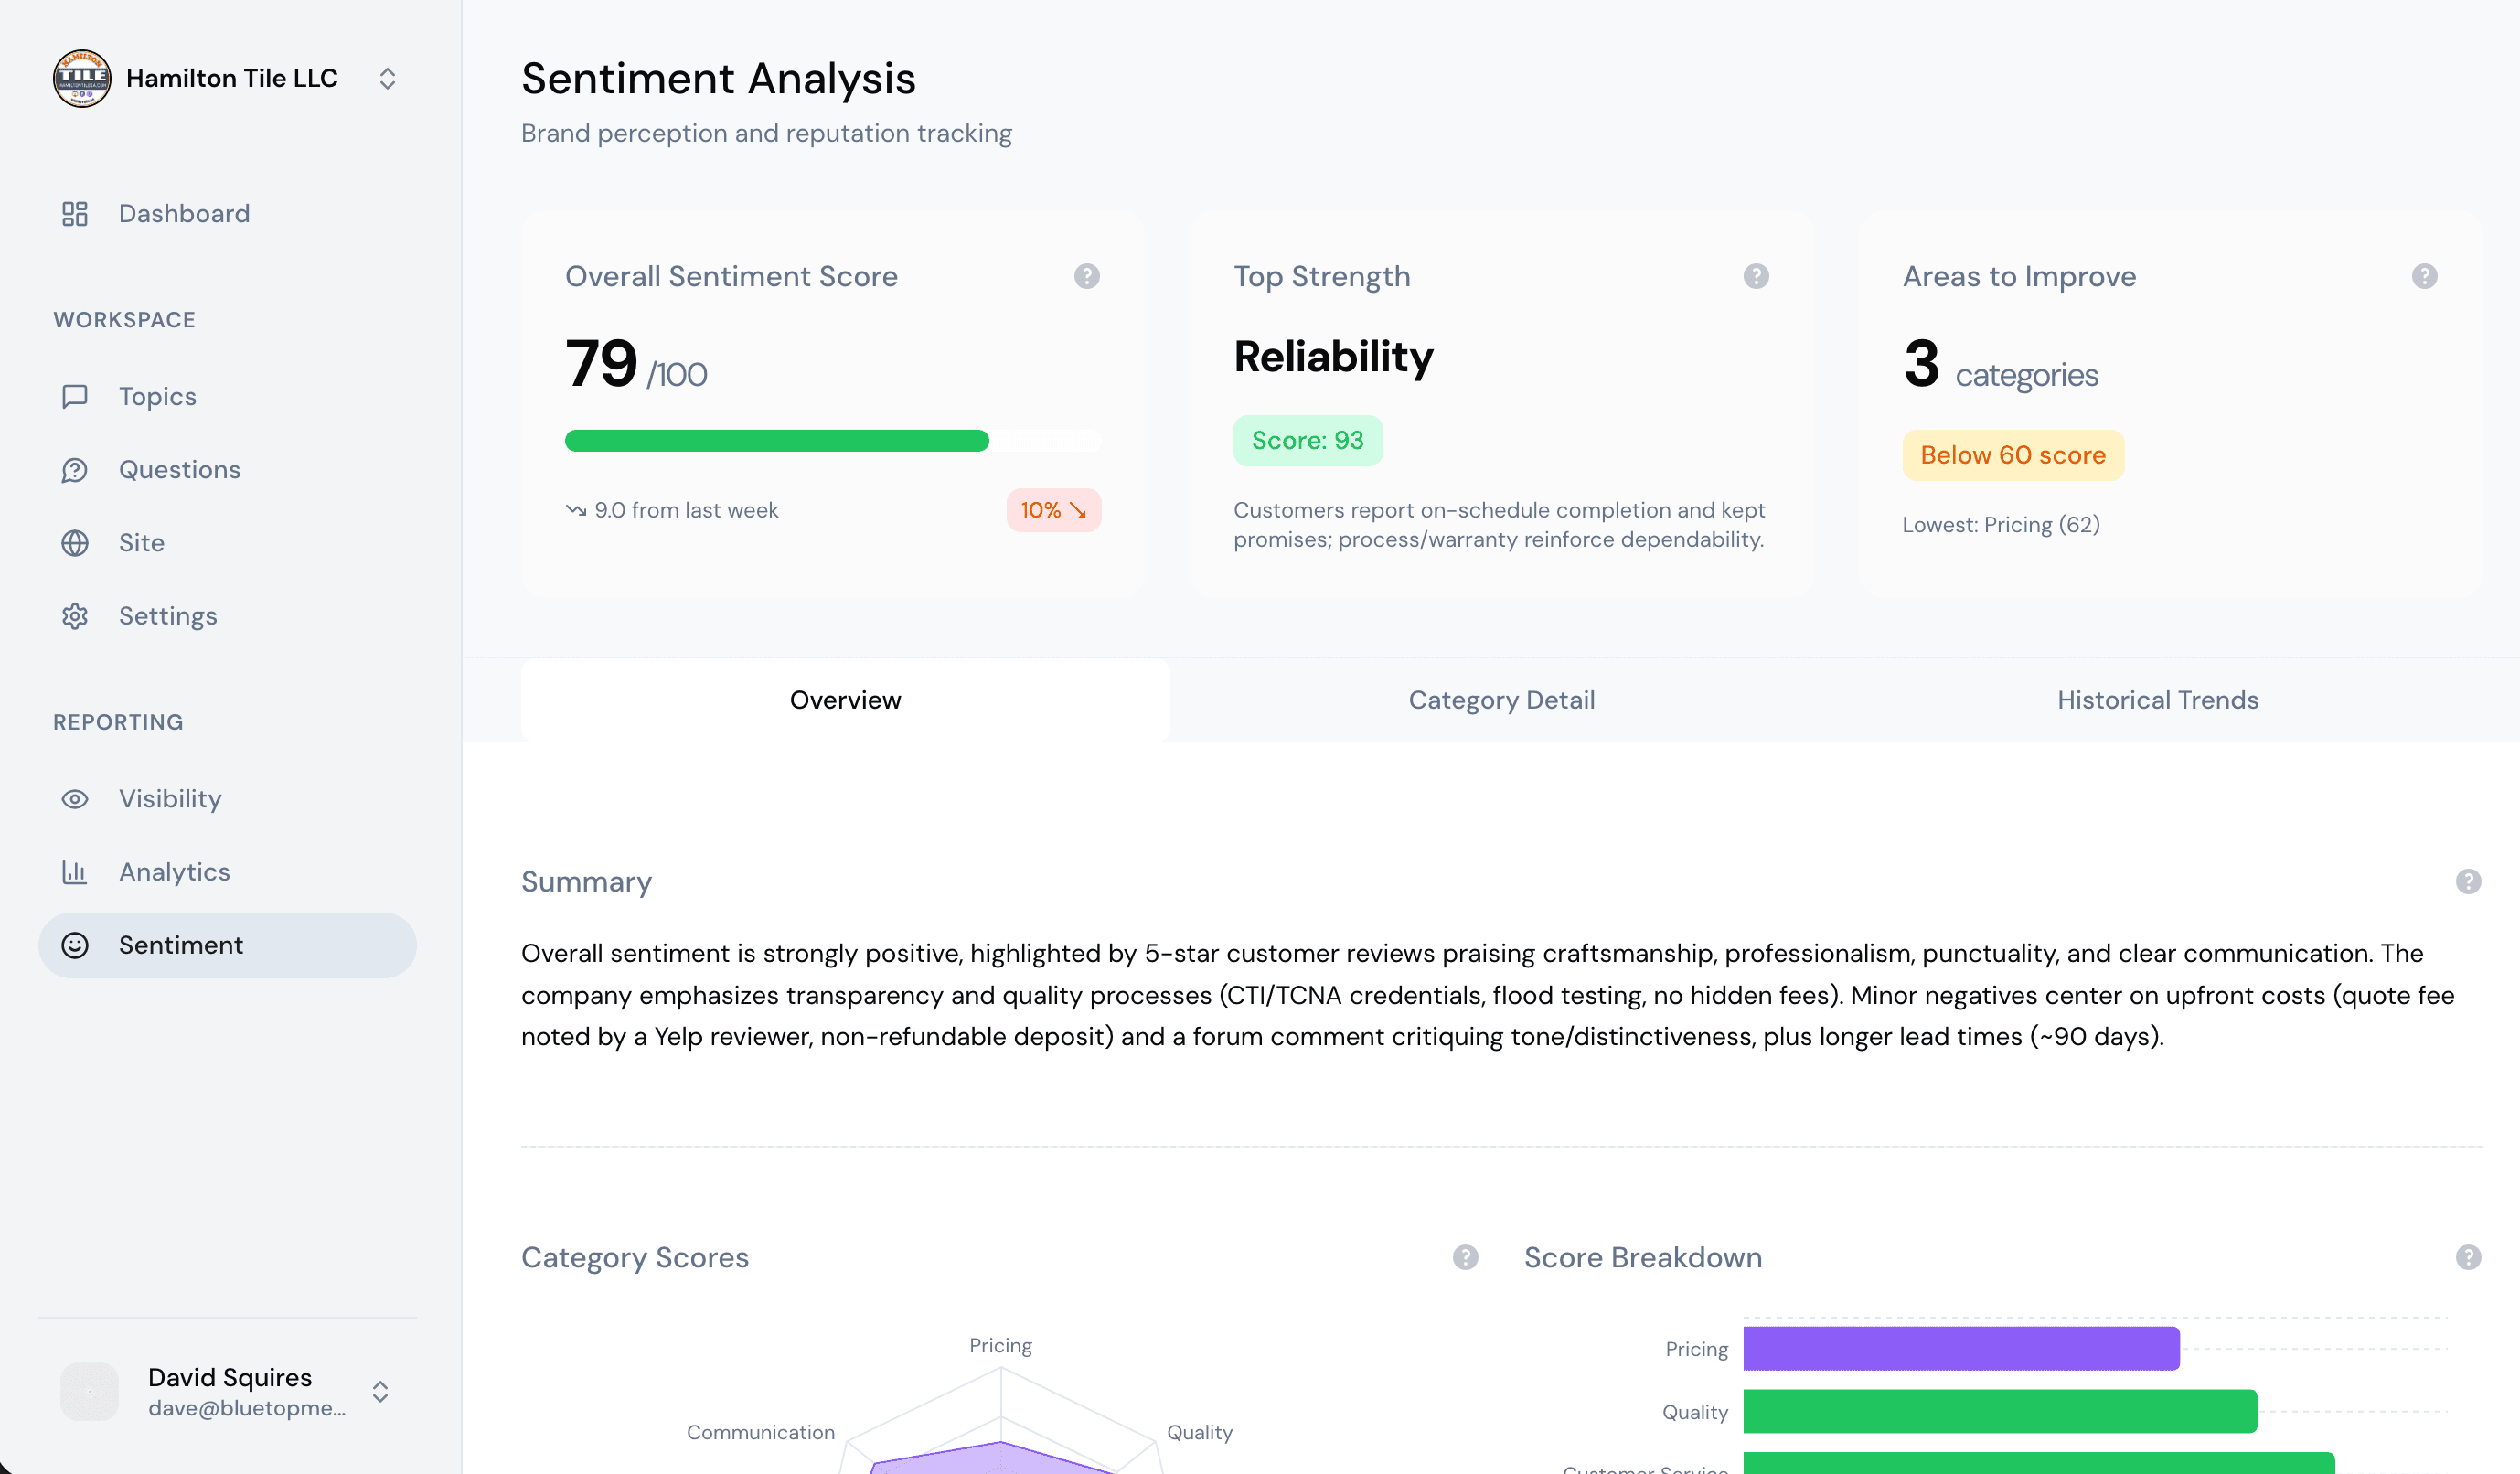The image size is (2520, 1474).
Task: Open the Historical Trends tab
Action: point(2158,699)
